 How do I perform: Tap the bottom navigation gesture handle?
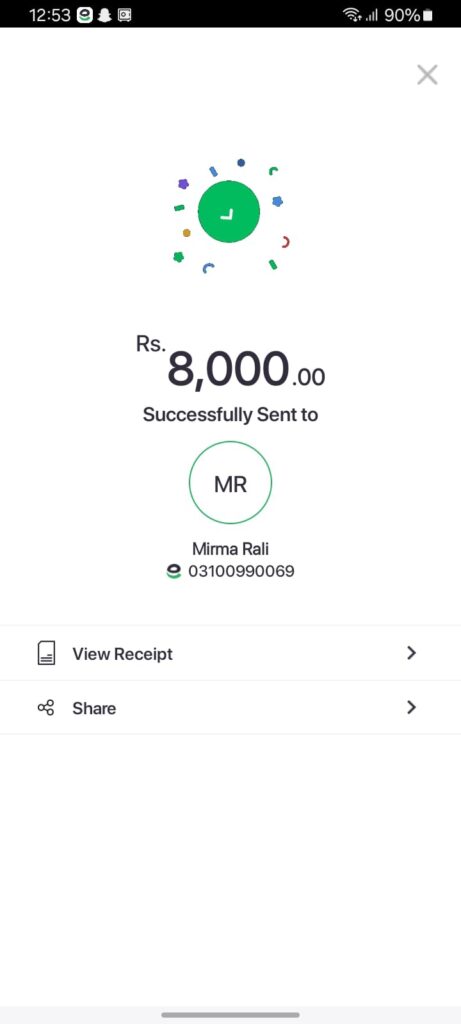[230, 1015]
